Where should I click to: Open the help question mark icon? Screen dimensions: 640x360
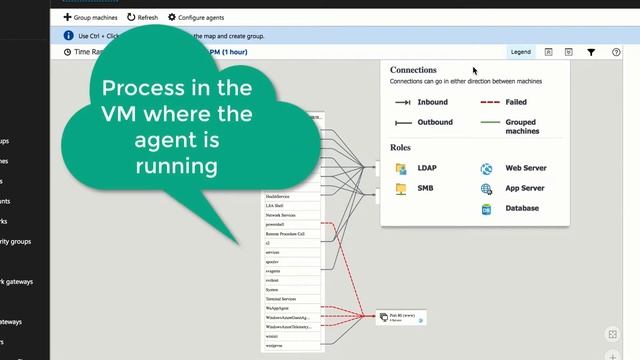pos(616,52)
